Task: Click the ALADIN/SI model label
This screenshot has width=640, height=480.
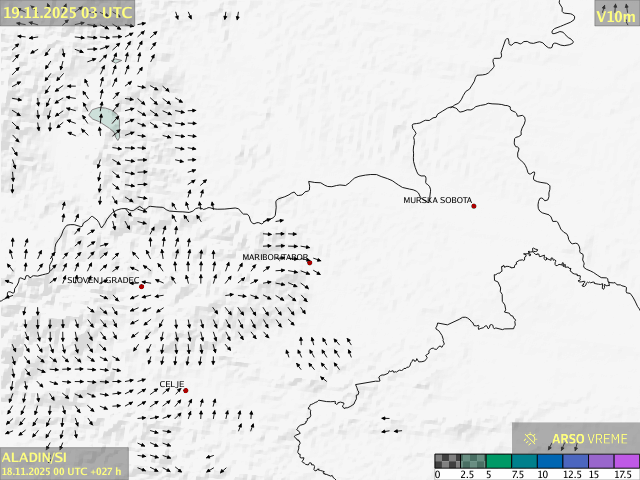Action: (34, 456)
